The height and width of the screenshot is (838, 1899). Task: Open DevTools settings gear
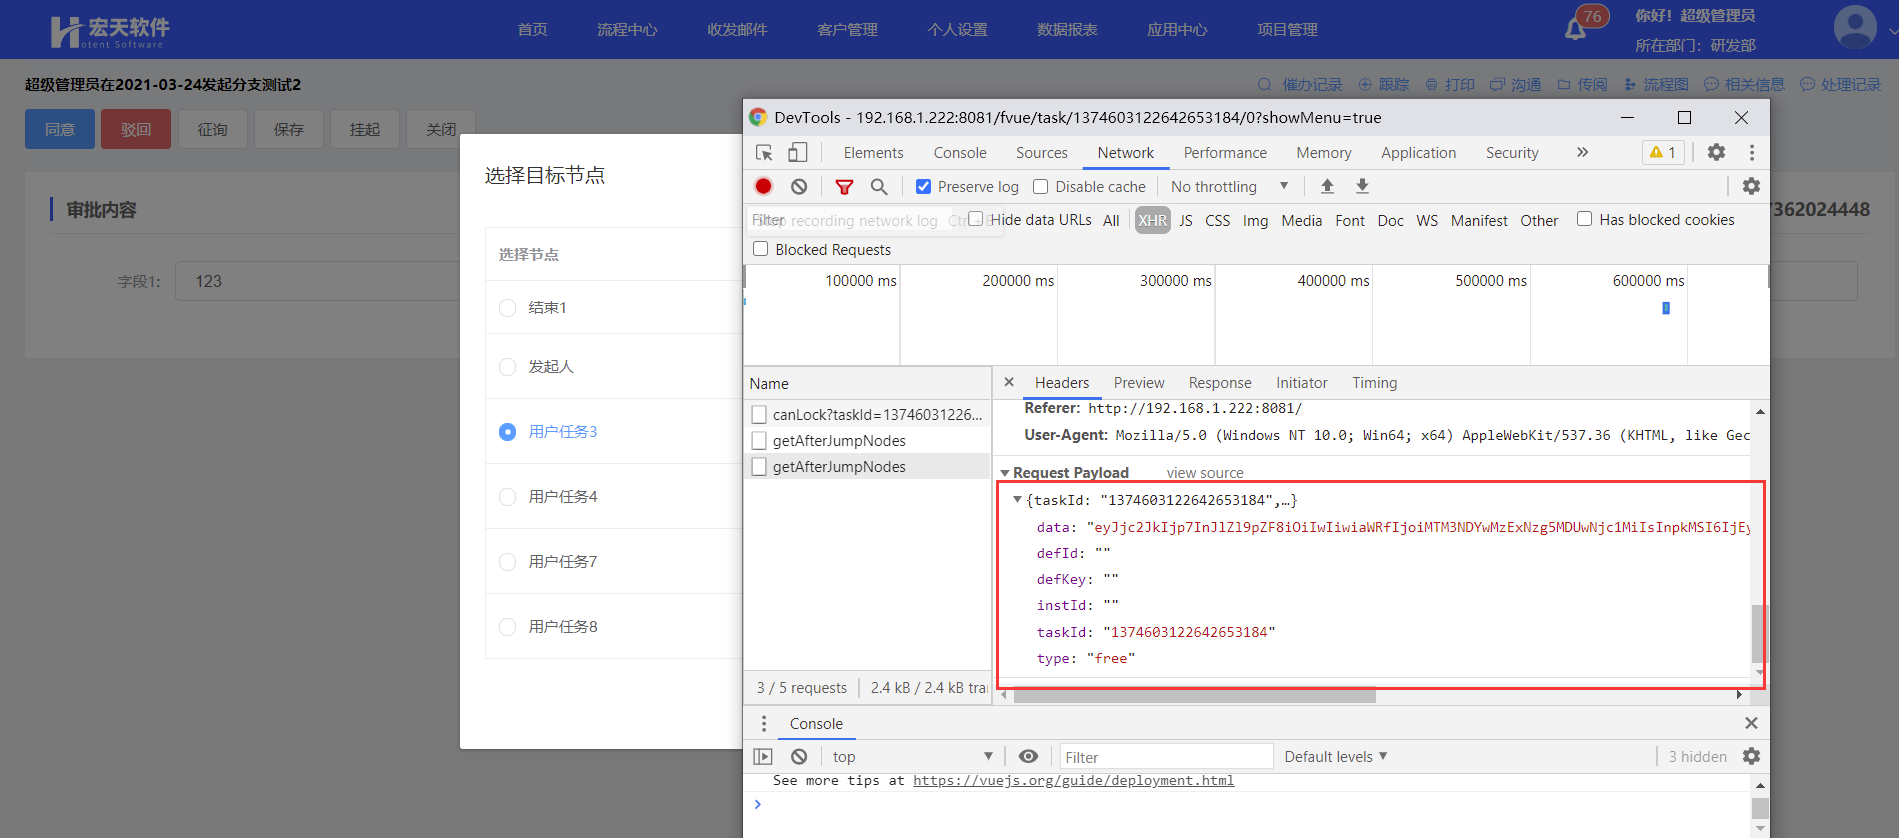tap(1716, 152)
